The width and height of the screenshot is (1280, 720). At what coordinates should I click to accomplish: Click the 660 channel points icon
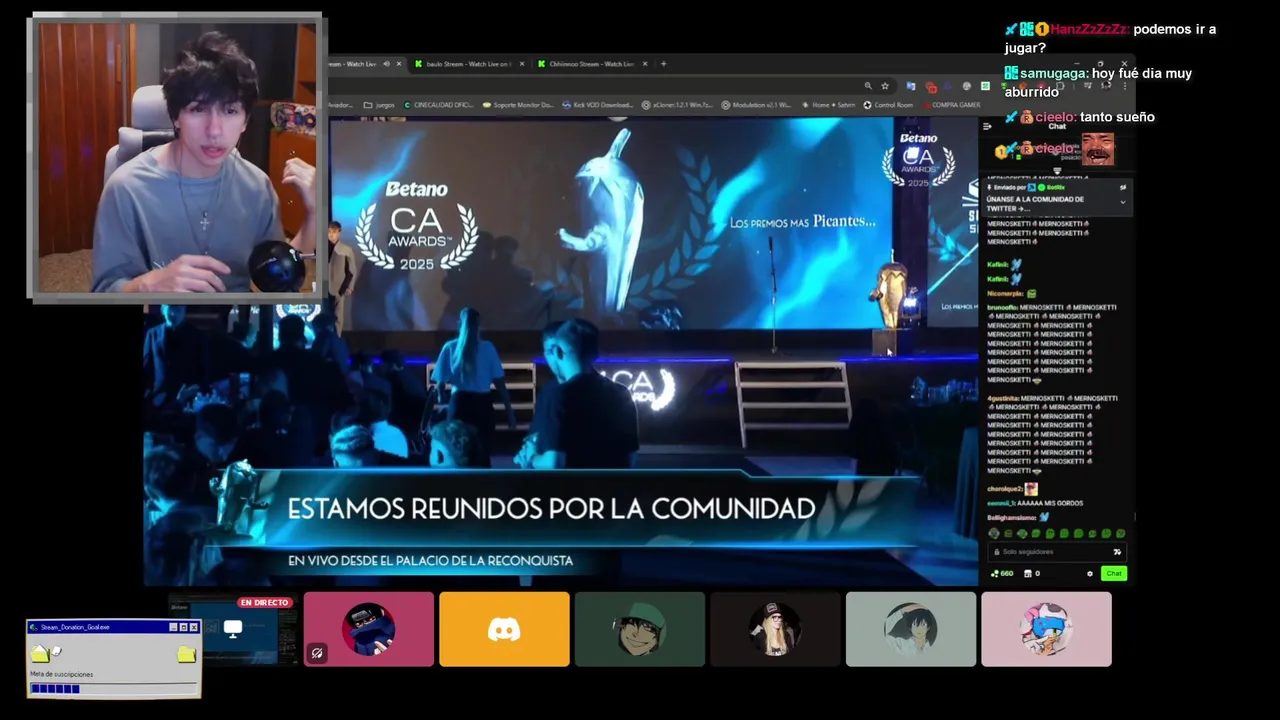pos(1001,573)
